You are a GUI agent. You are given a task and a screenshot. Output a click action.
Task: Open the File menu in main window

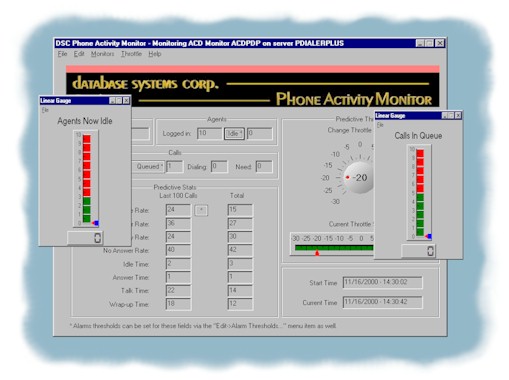coord(62,54)
